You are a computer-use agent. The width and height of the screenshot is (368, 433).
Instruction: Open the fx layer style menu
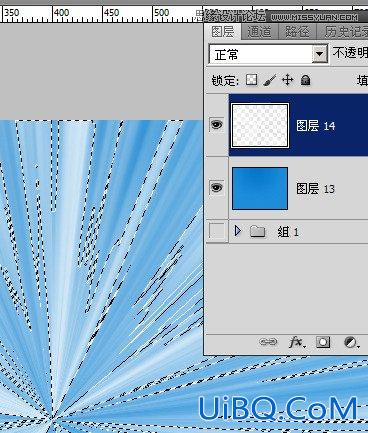296,342
